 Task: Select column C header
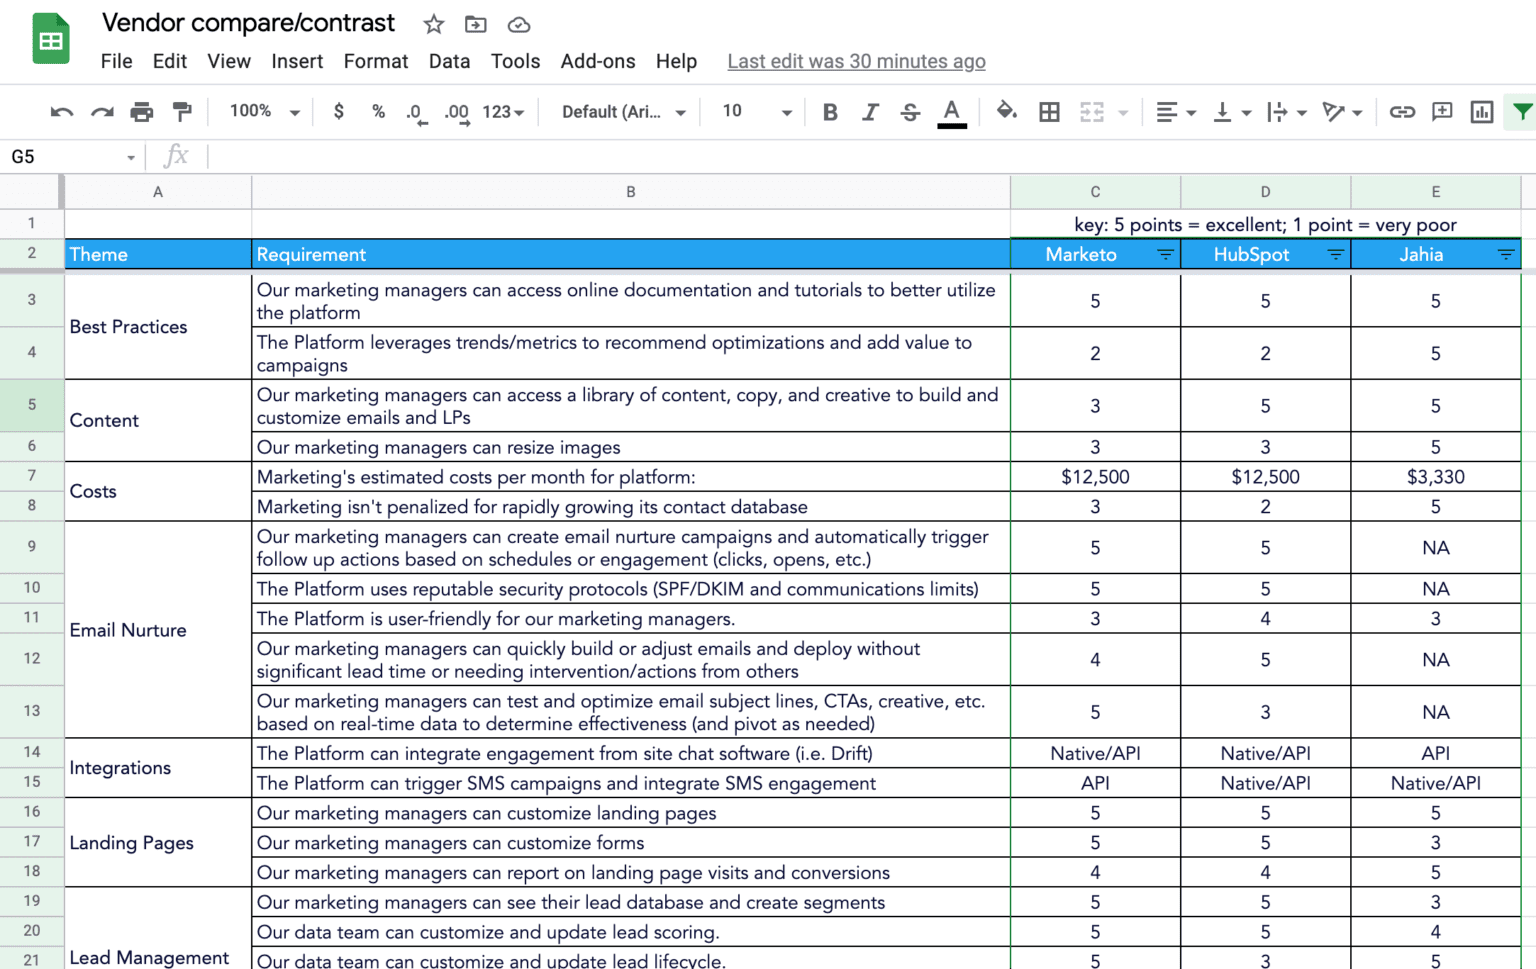[x=1095, y=192]
